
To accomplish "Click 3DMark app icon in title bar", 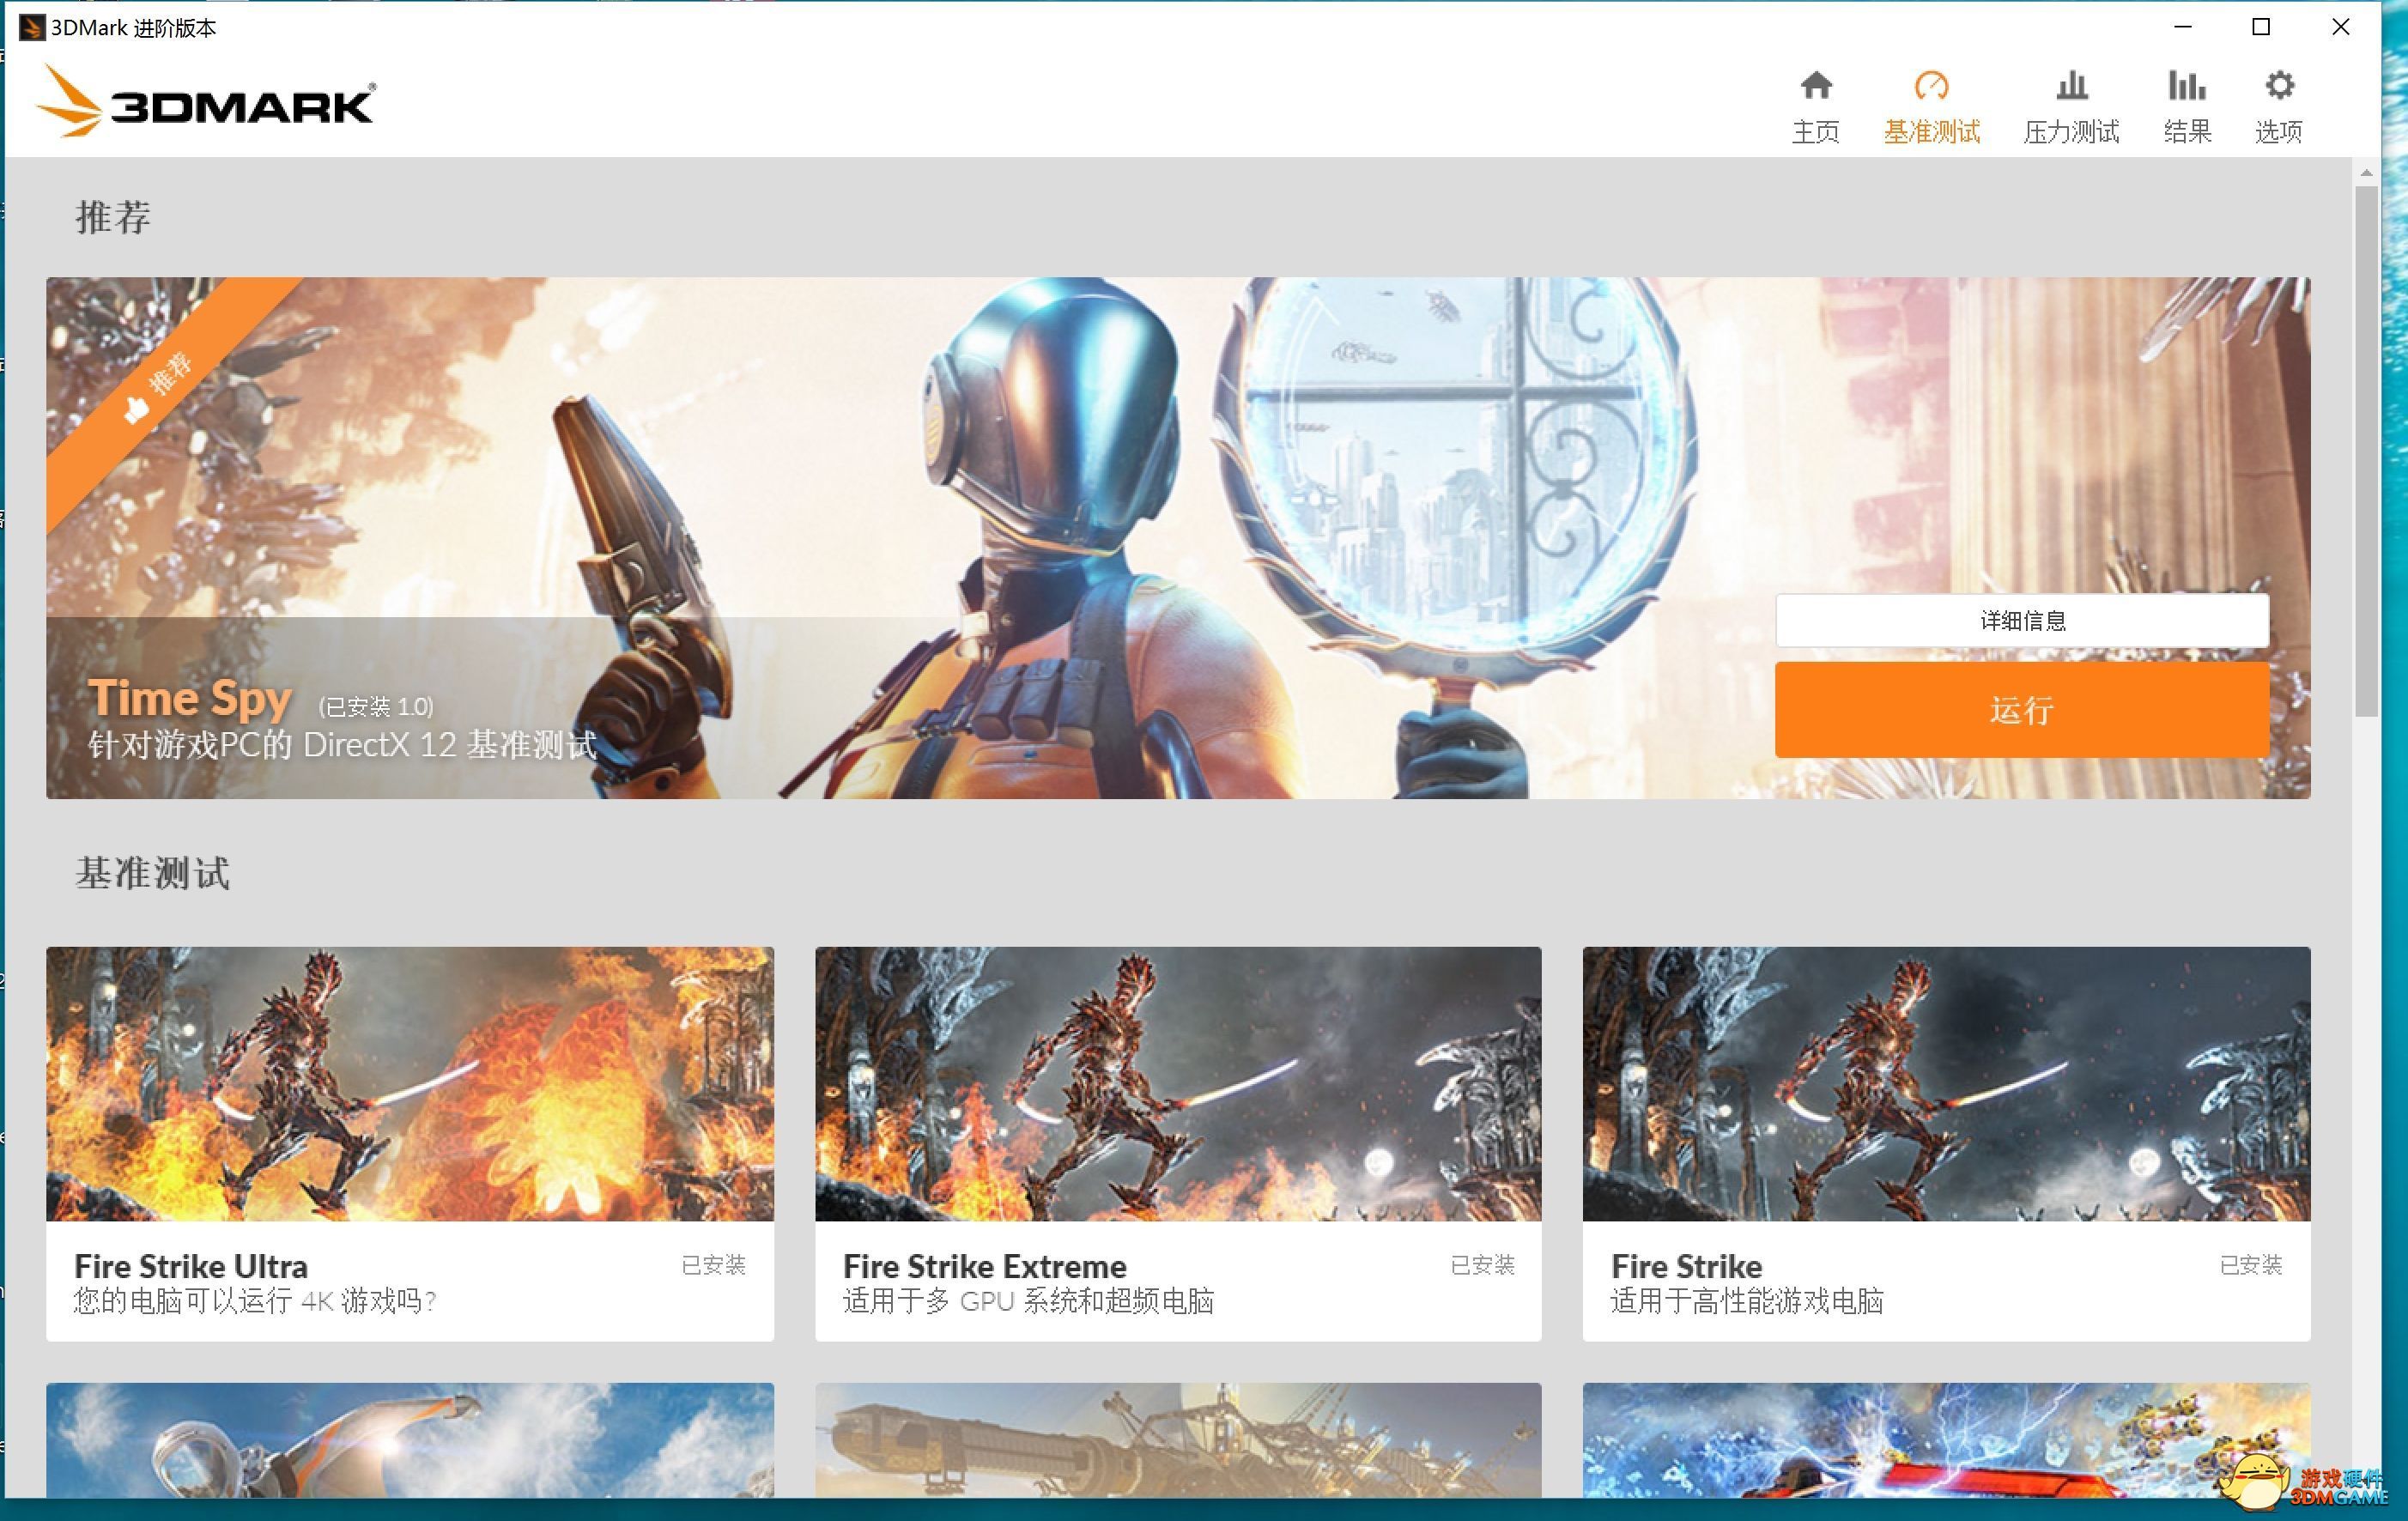I will point(32,27).
